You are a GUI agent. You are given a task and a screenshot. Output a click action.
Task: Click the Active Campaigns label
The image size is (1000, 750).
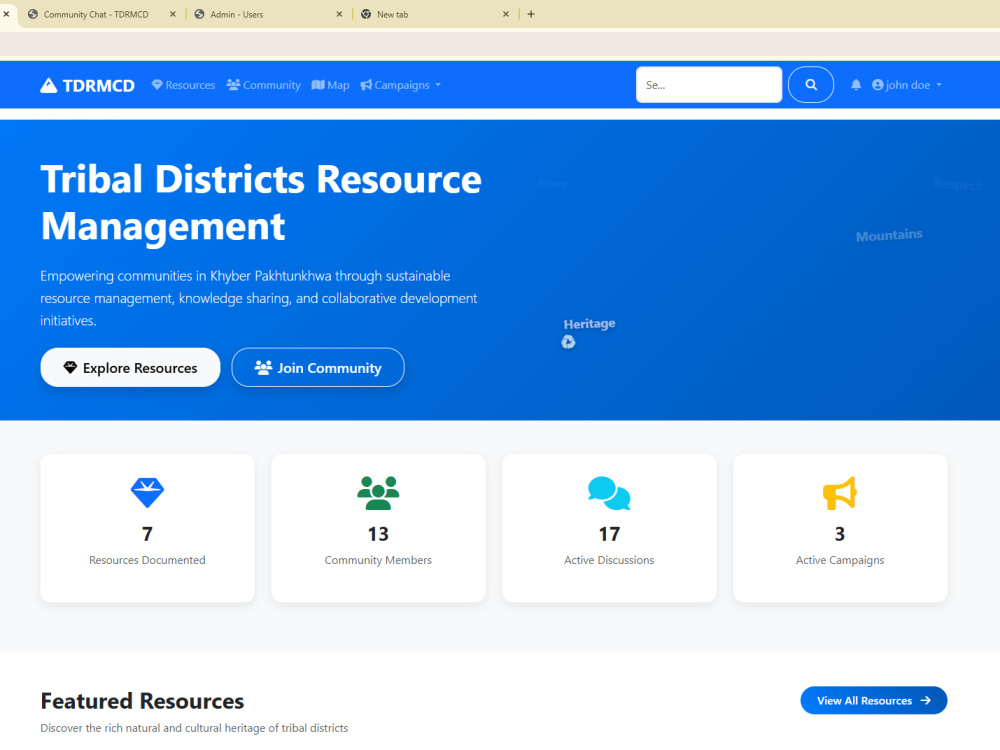click(x=840, y=560)
